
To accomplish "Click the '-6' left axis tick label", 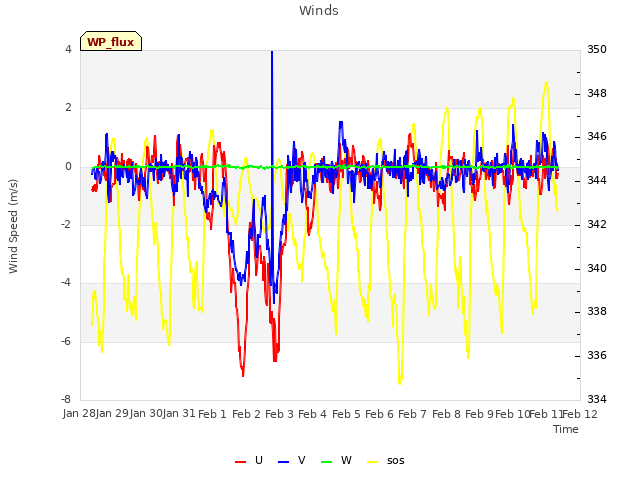I will (x=66, y=341).
